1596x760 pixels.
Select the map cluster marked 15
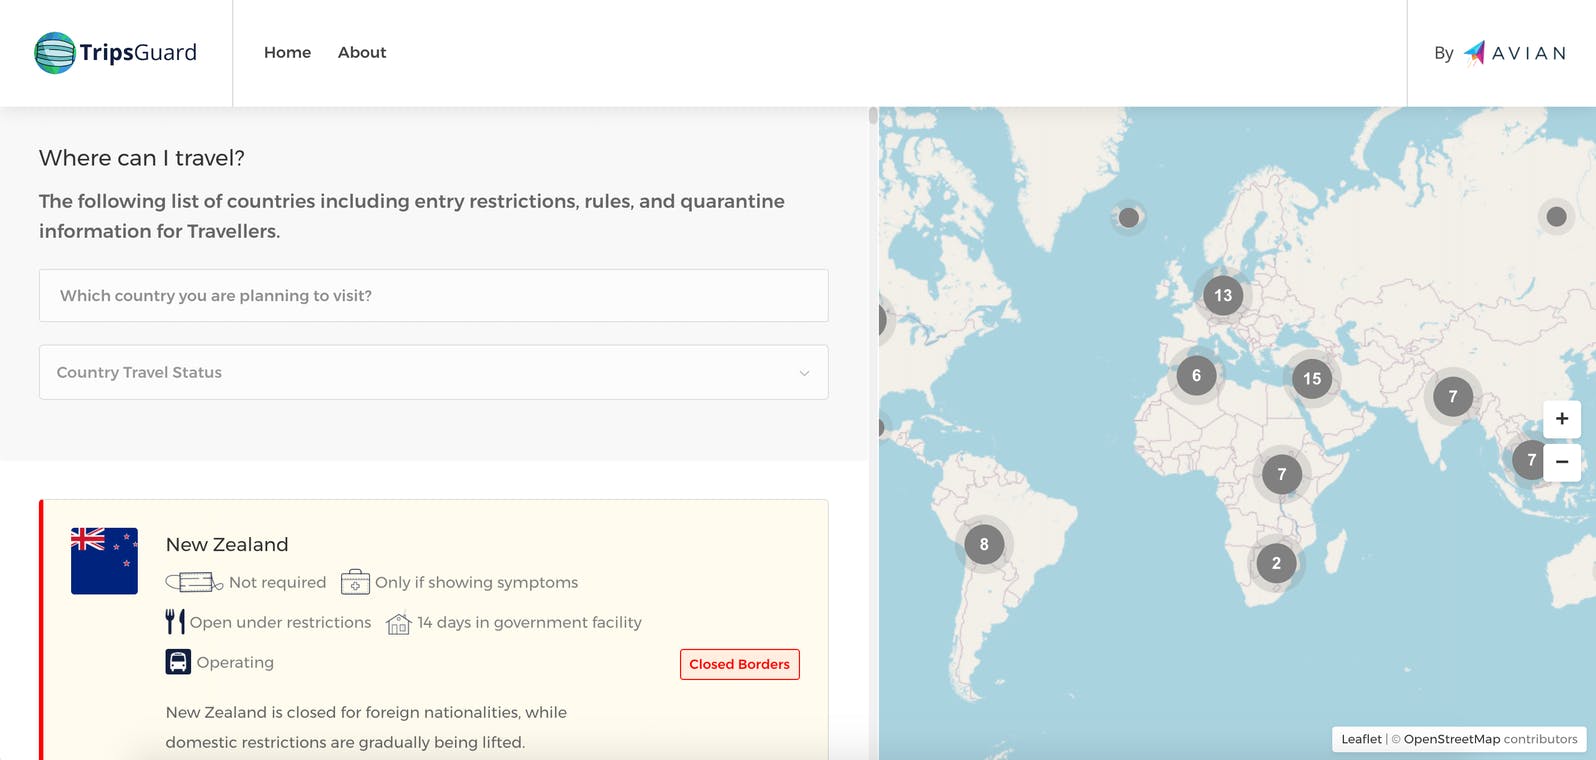(1312, 379)
